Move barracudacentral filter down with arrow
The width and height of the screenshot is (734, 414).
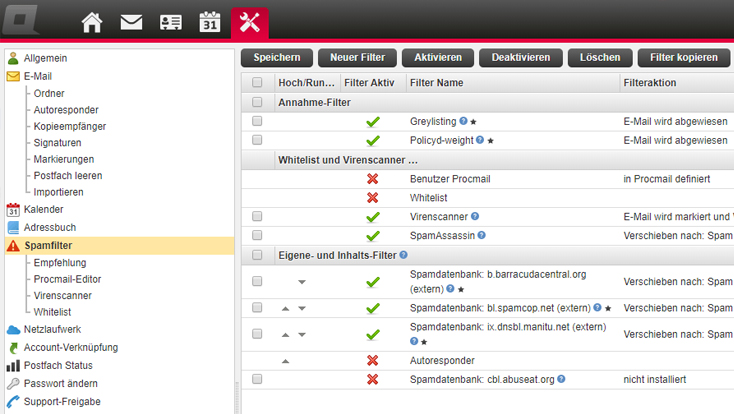click(302, 282)
